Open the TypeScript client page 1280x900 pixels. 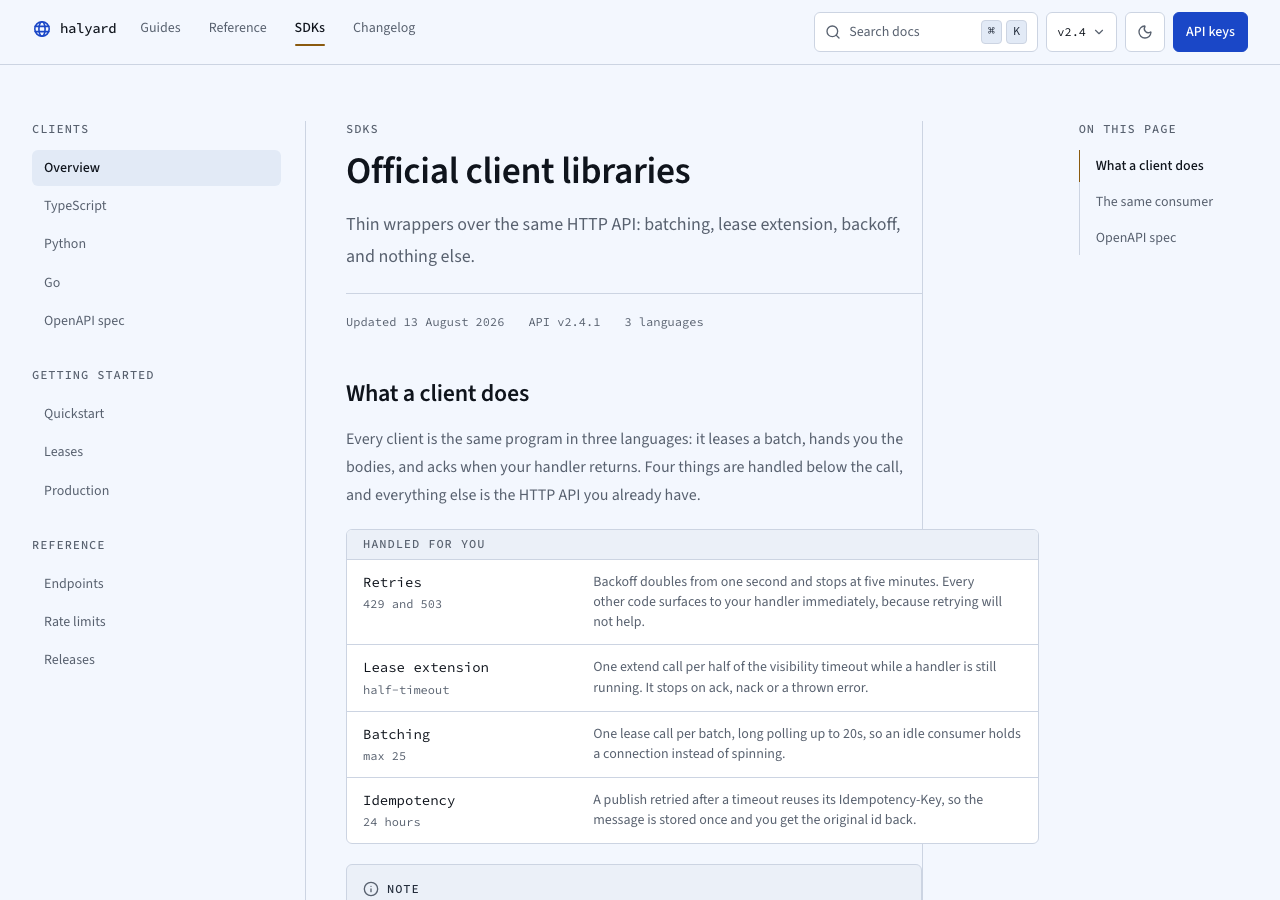[156, 206]
